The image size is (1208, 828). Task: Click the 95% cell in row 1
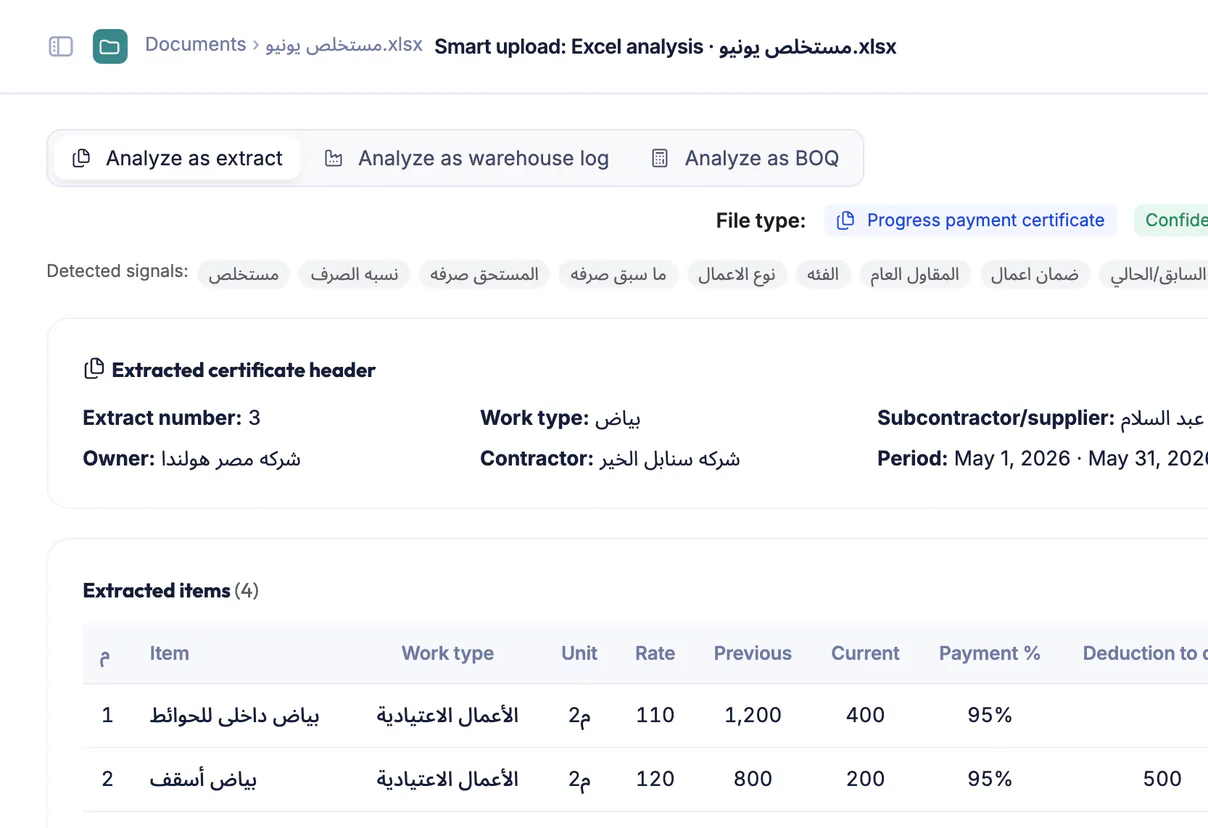pos(990,715)
